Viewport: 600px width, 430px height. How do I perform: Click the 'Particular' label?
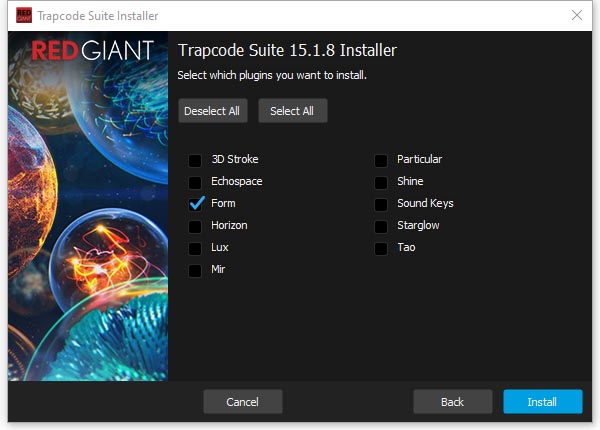click(419, 159)
